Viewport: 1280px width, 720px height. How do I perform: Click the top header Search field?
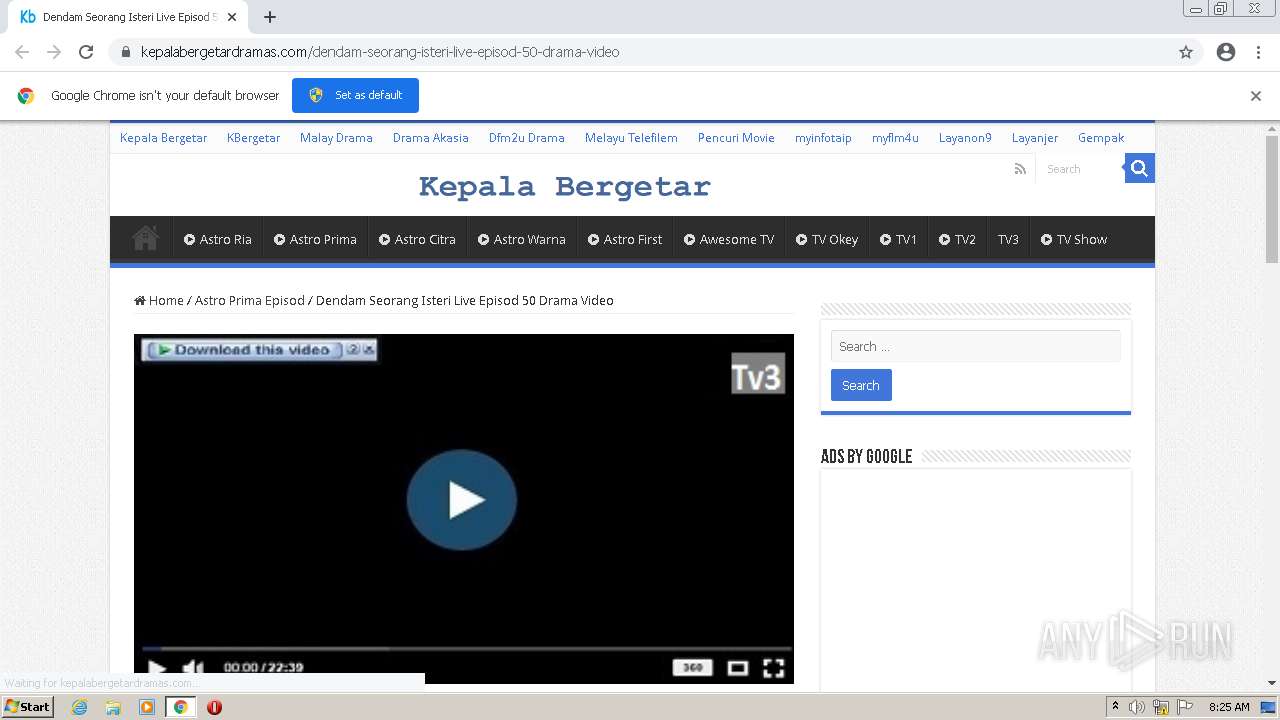[1080, 169]
